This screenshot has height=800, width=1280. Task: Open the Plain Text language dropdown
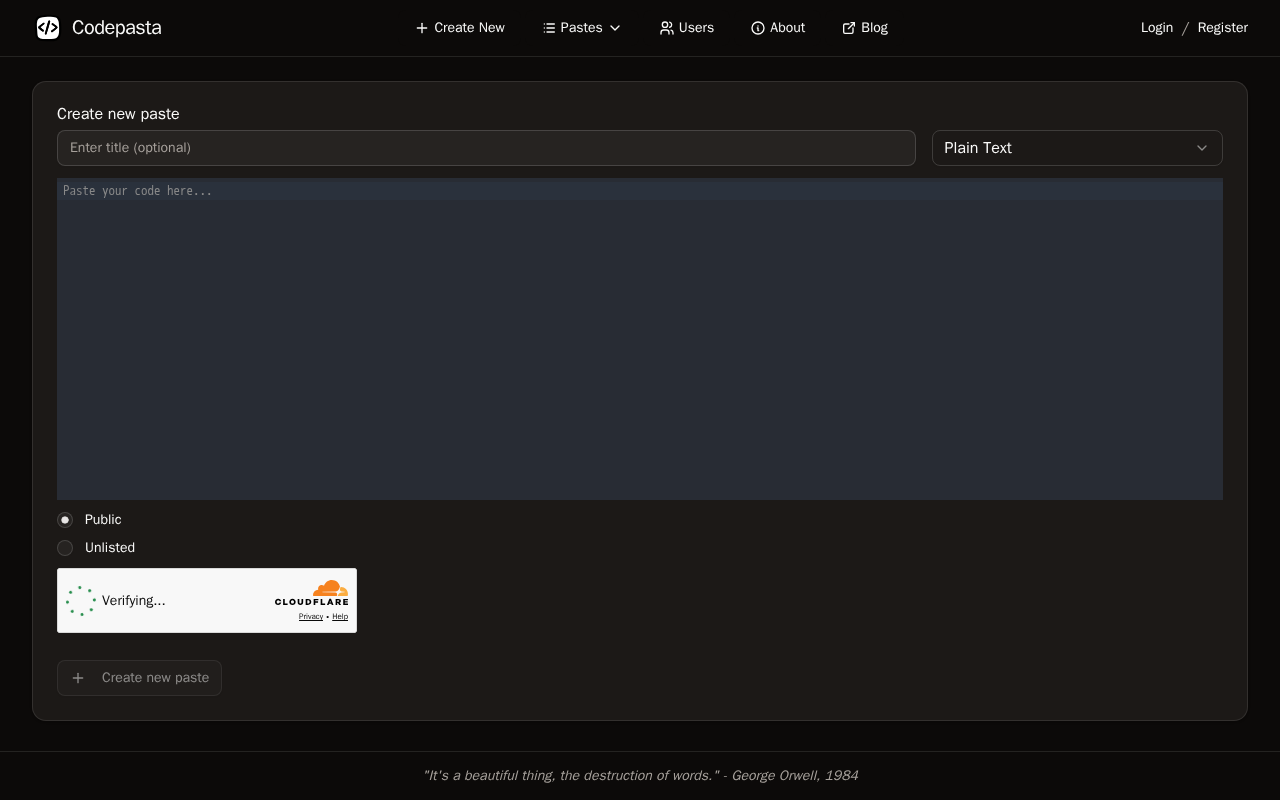tap(1077, 148)
